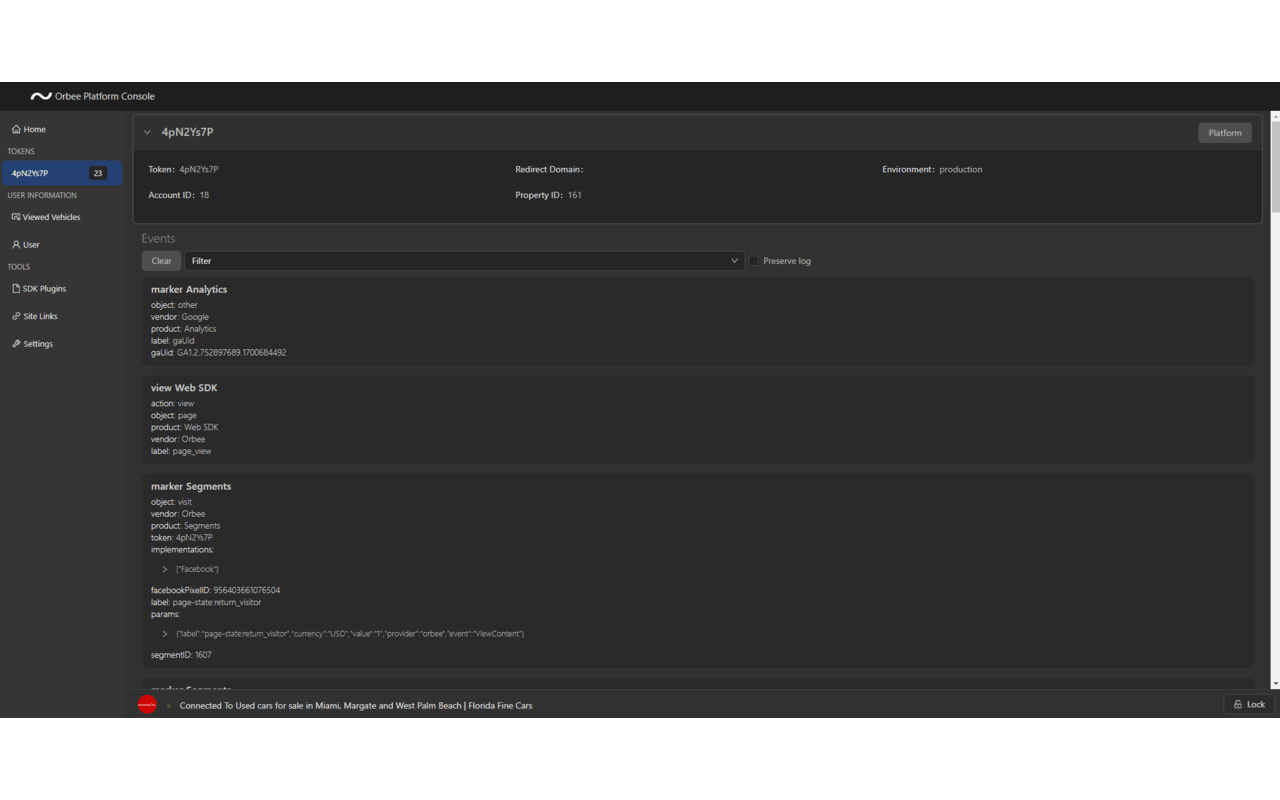Click the Events section heading
This screenshot has height=800, width=1280.
(x=158, y=238)
